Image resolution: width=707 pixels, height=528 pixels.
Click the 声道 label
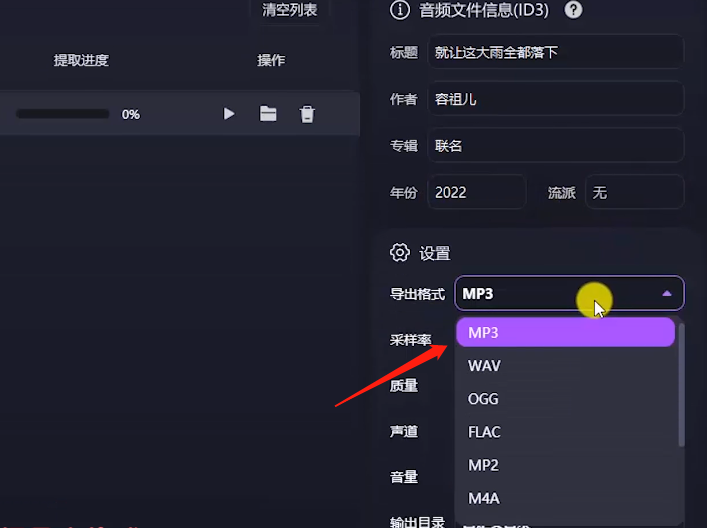tap(404, 432)
